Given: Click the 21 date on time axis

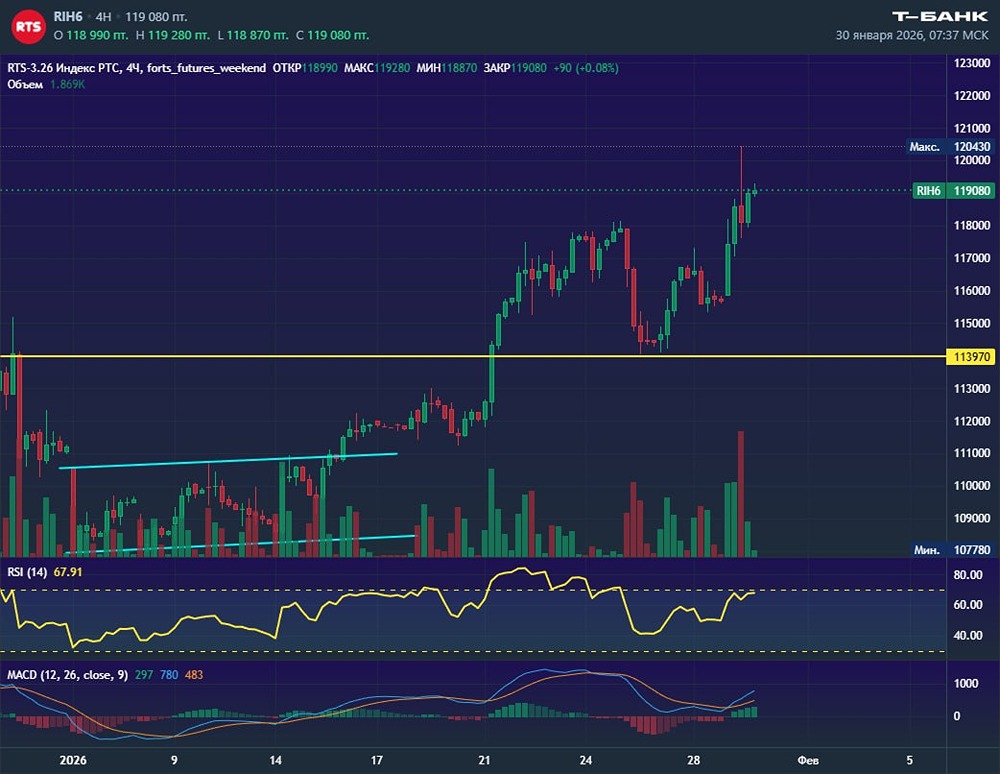Looking at the screenshot, I should [485, 760].
